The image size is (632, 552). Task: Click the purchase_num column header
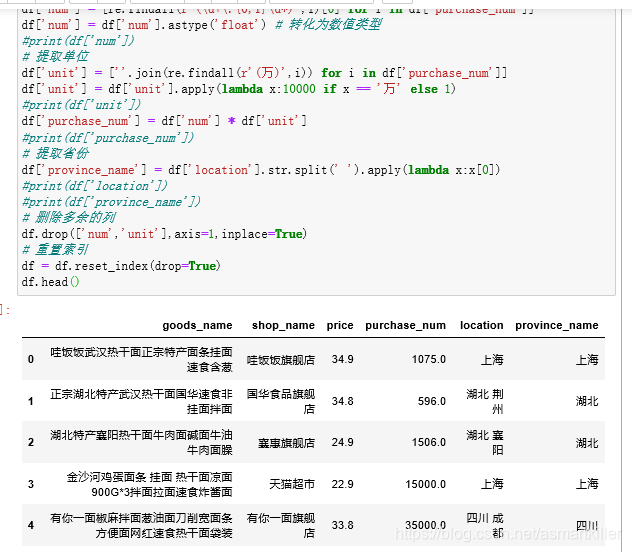click(405, 325)
